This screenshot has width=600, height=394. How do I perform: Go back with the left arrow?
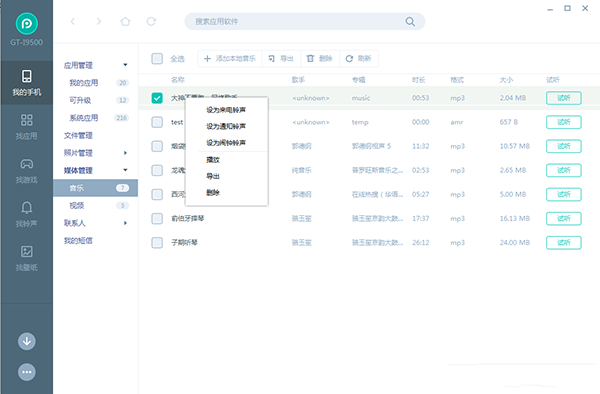point(73,21)
